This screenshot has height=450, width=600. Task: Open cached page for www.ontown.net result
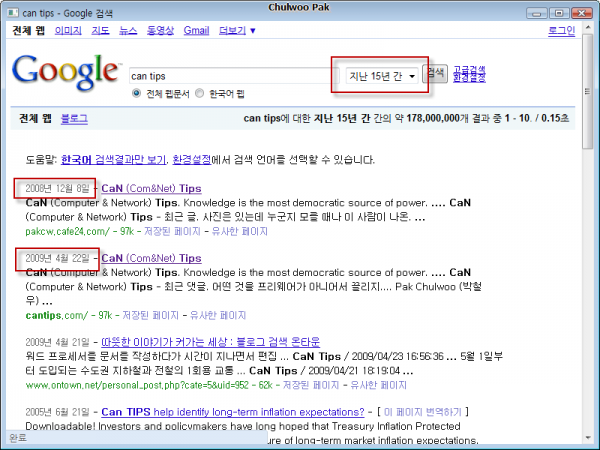click(x=311, y=385)
